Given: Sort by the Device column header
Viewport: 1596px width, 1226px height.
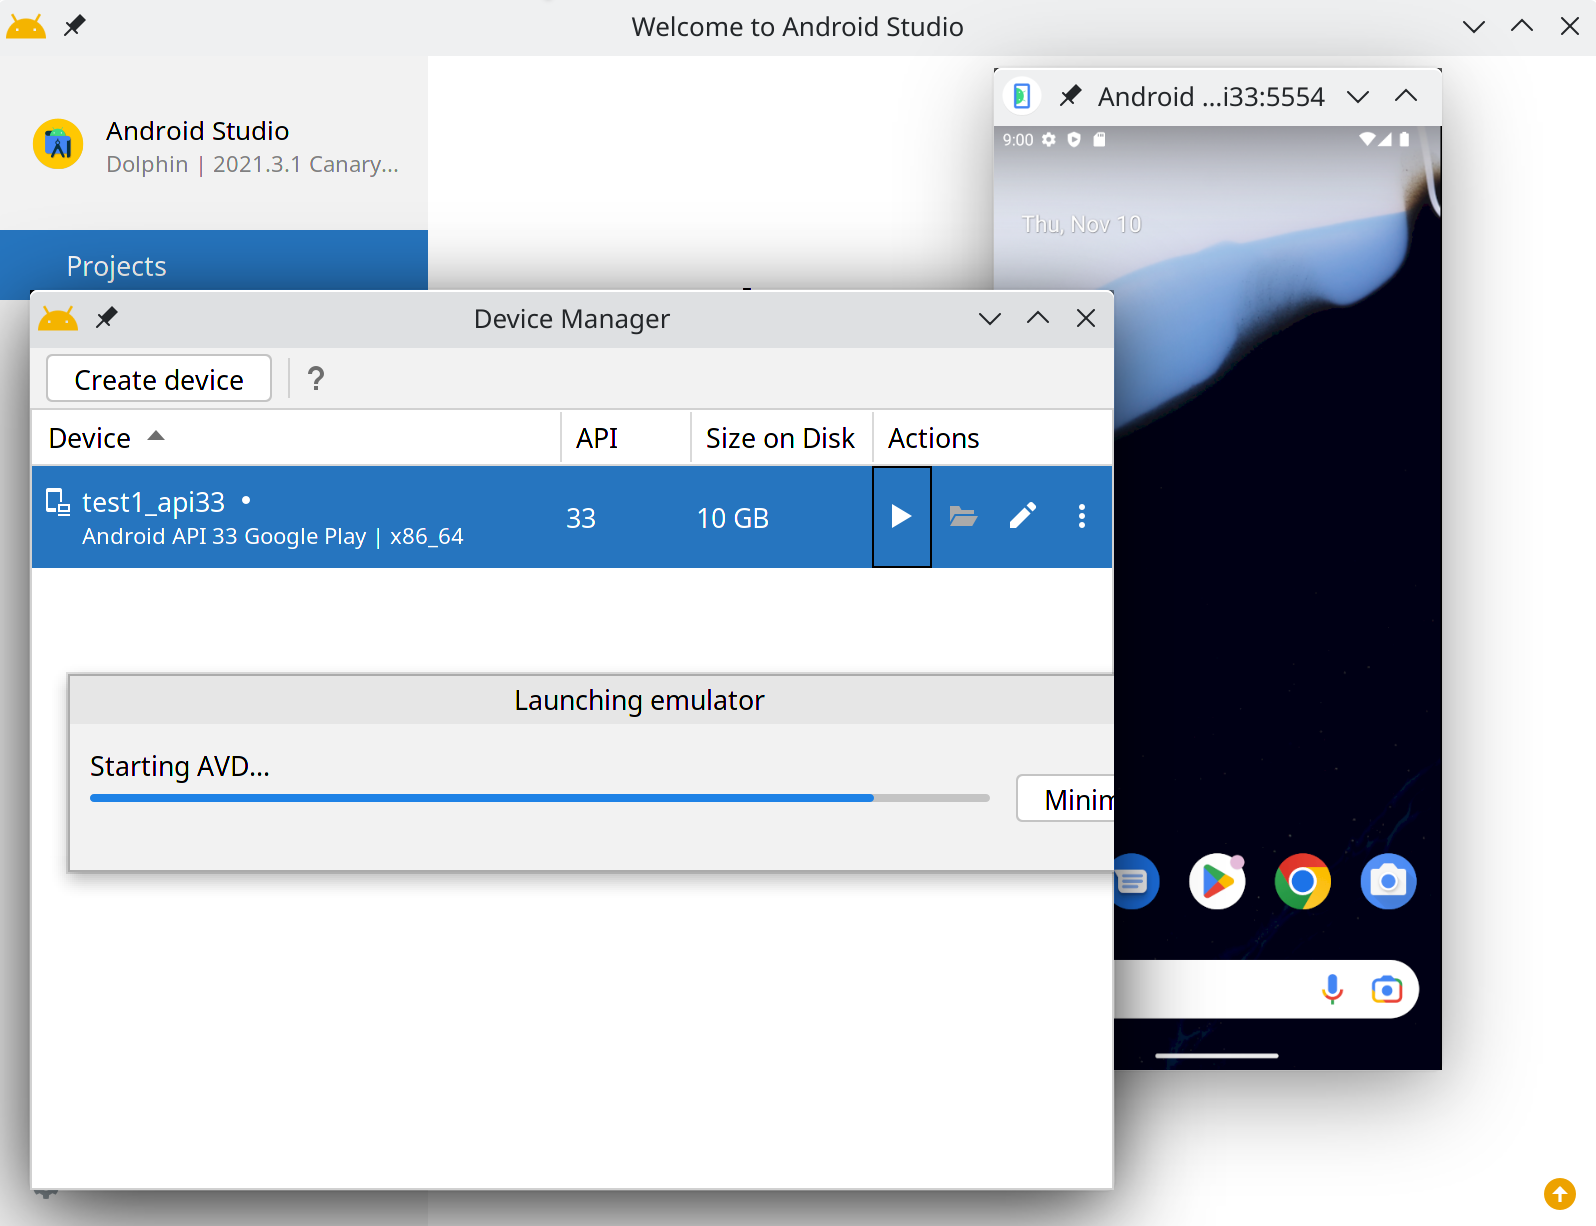Looking at the screenshot, I should pyautogui.click(x=296, y=438).
